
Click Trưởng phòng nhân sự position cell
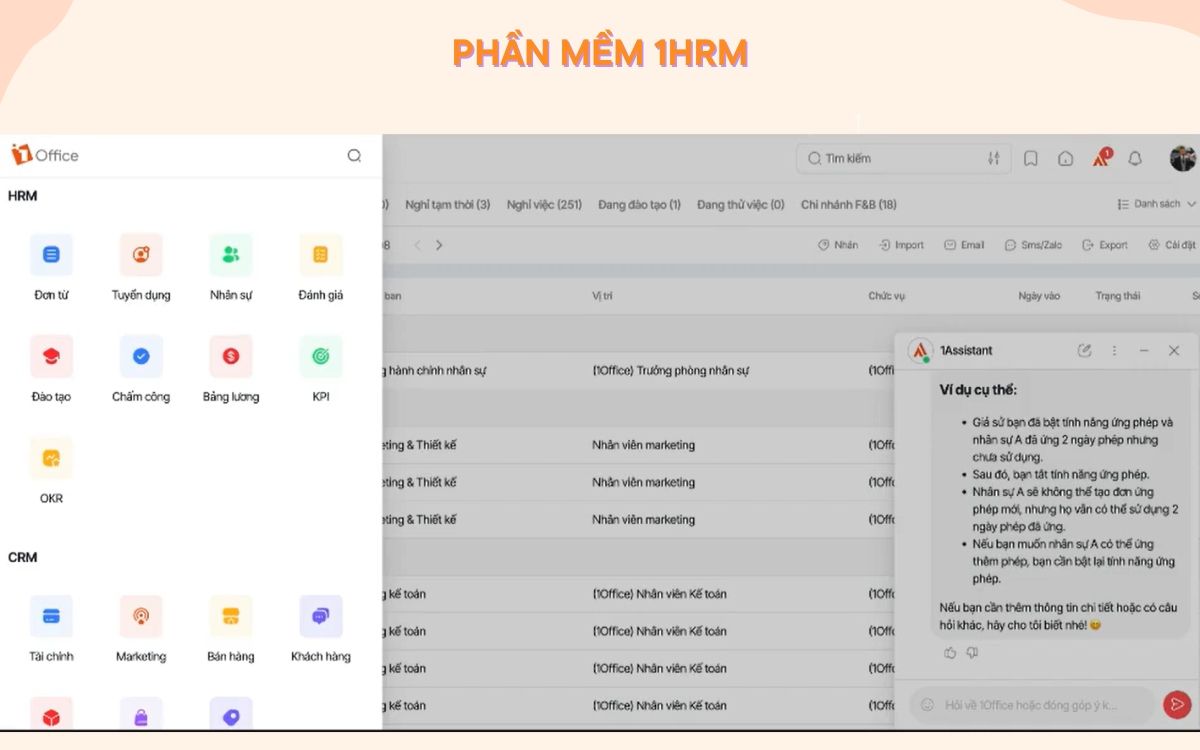coord(671,371)
